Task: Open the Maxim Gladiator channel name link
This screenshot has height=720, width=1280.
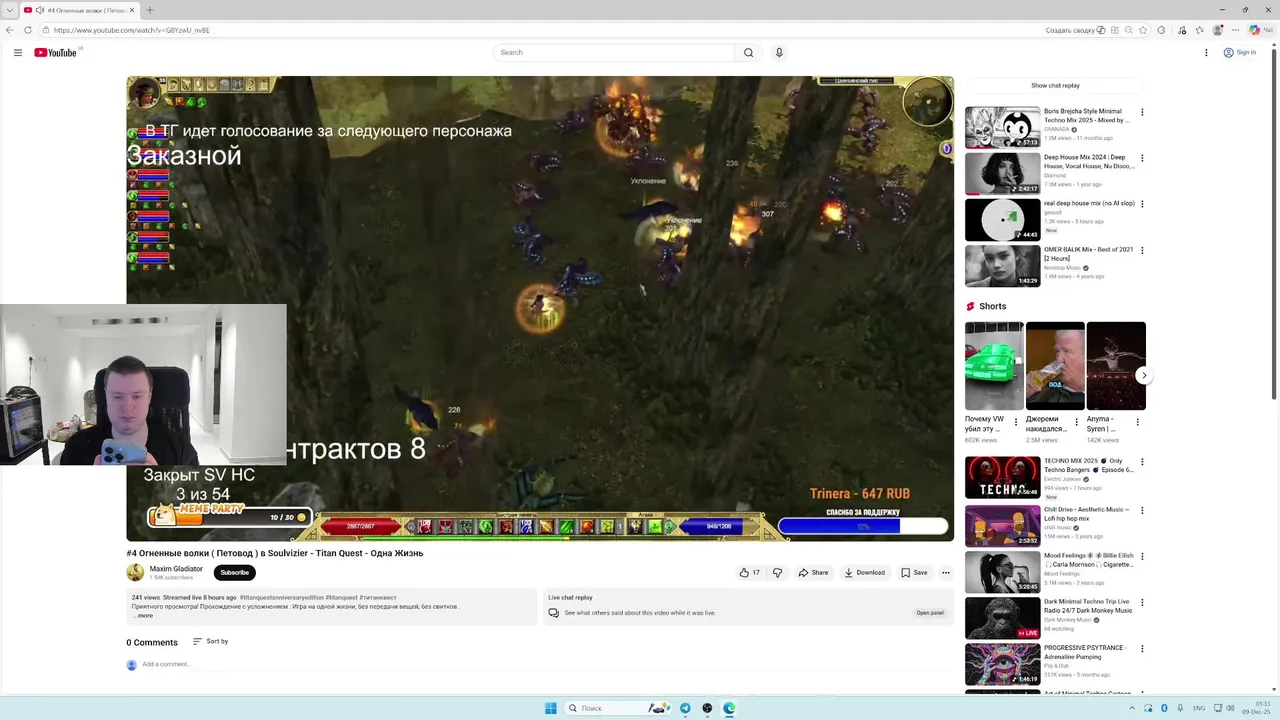Action: pyautogui.click(x=176, y=568)
